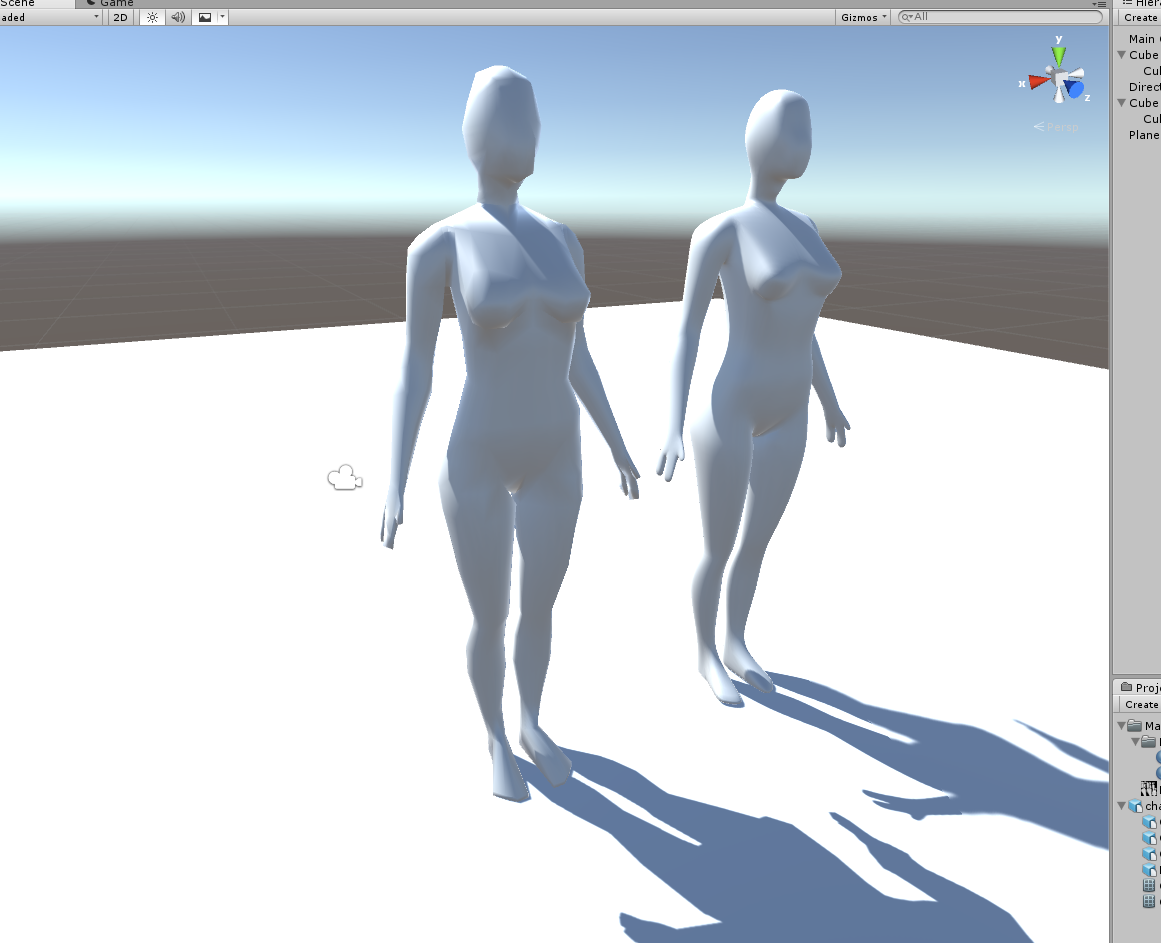
Task: Select the Ma folder icon
Action: (1134, 725)
